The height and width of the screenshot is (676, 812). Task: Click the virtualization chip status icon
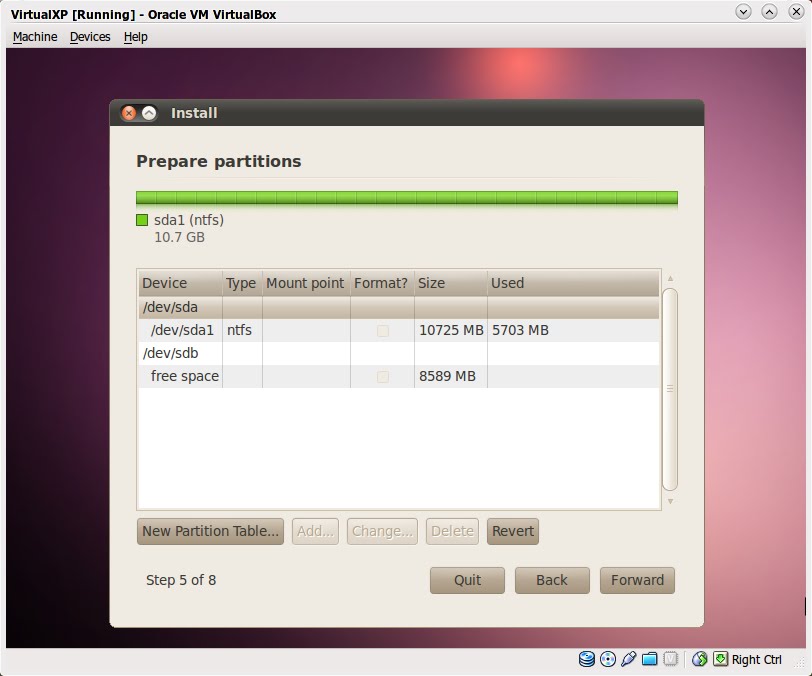671,659
